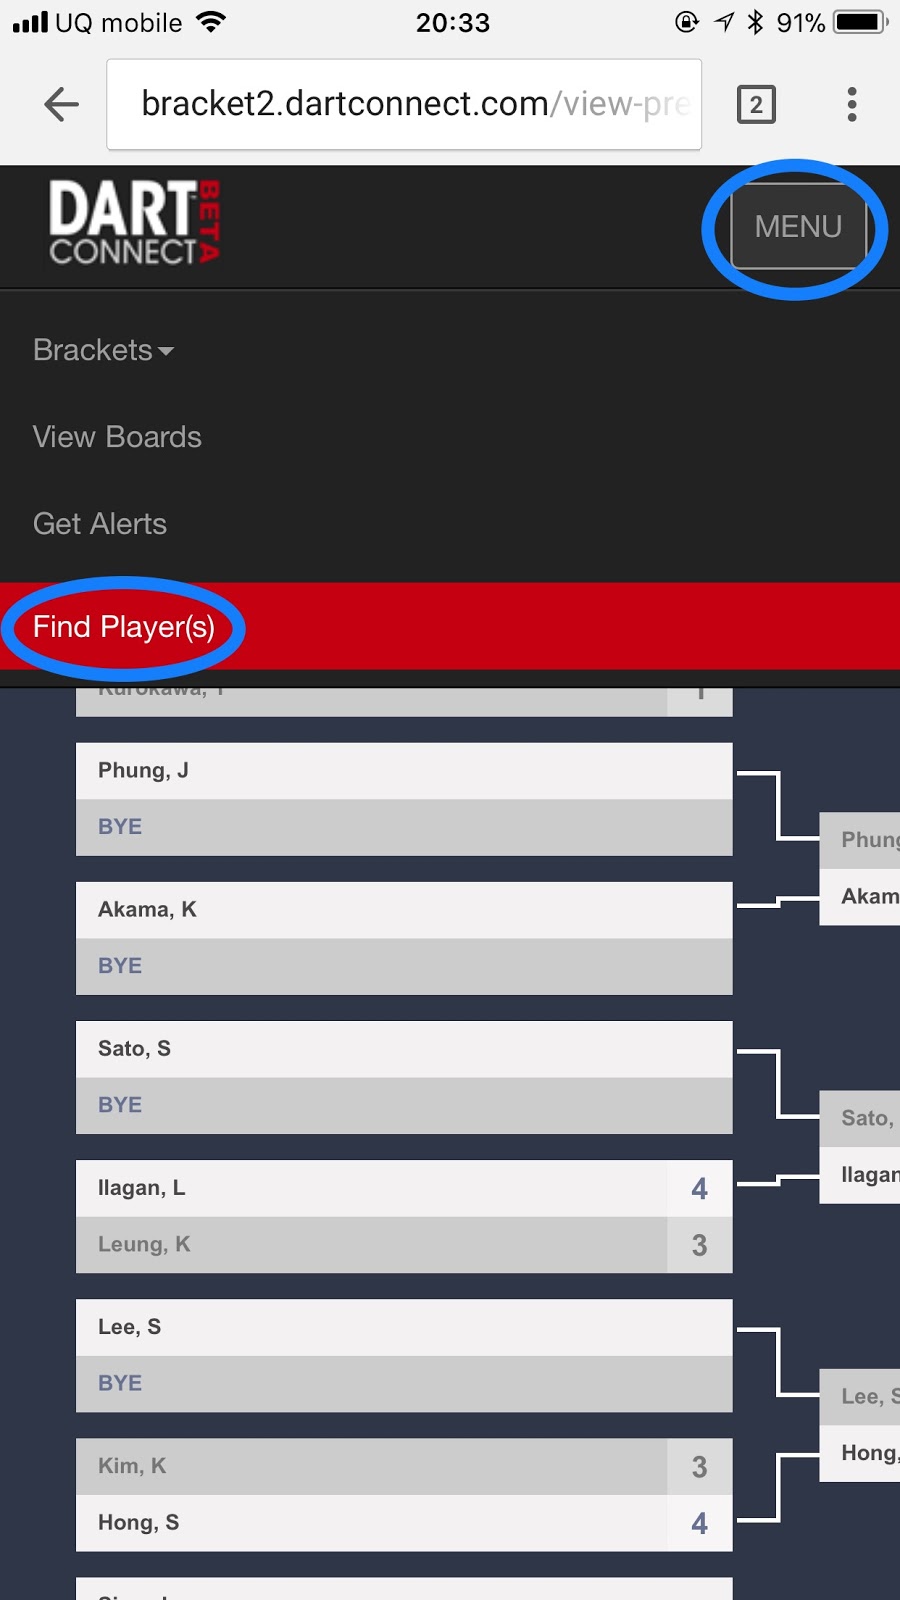Open the browser three-dot menu
Screen dimensions: 900x1600
[852, 104]
